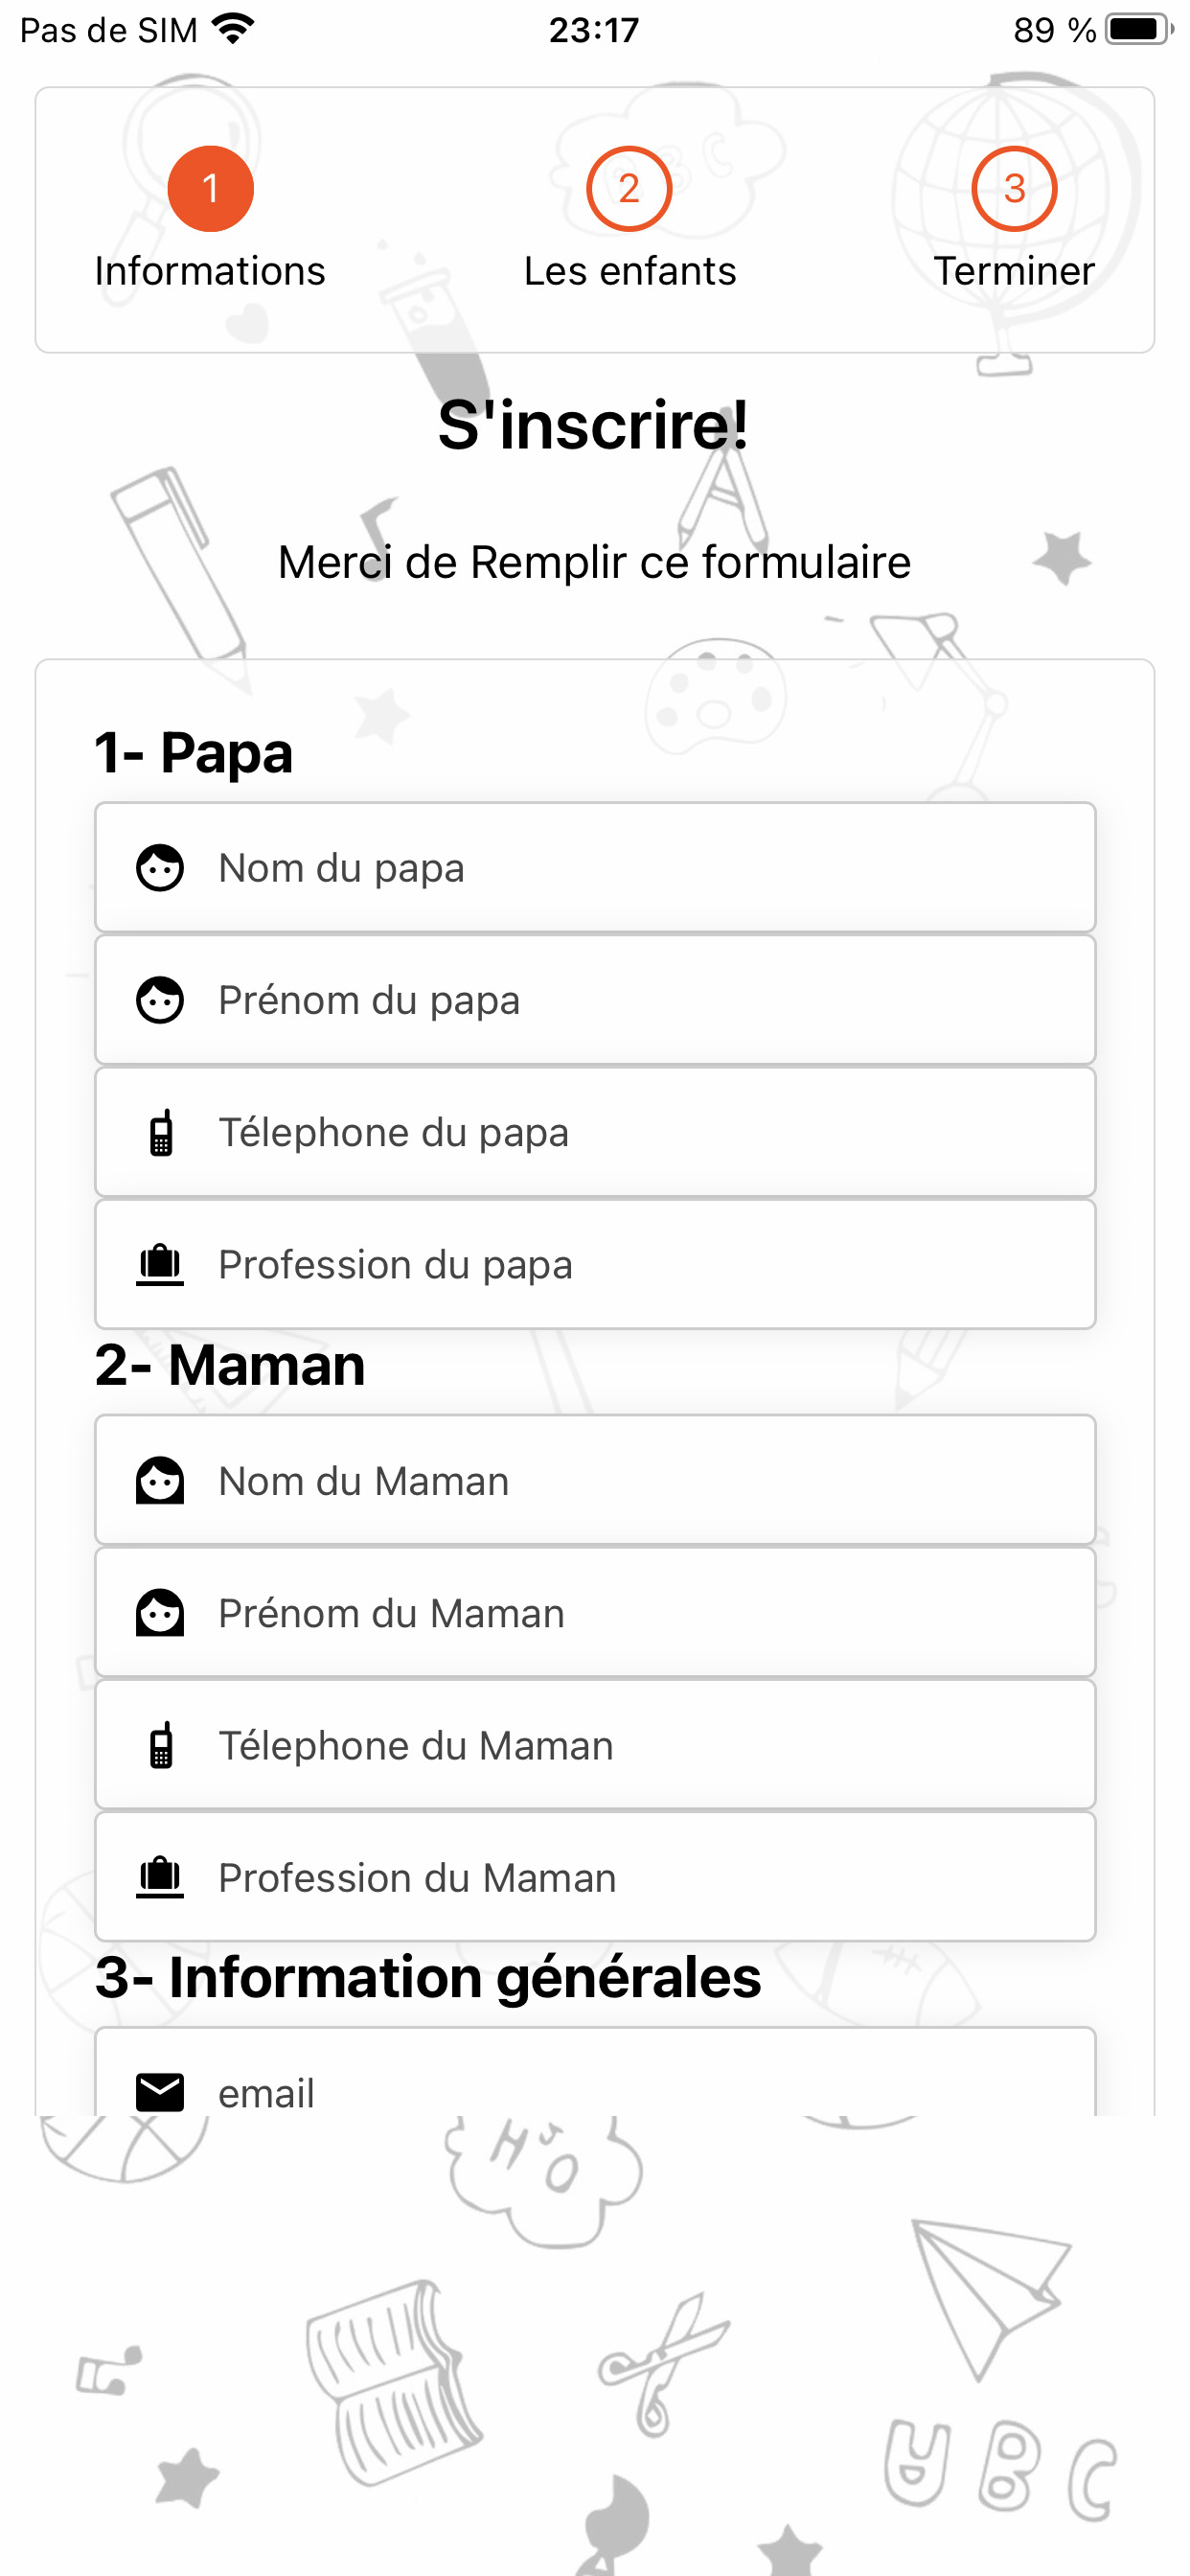Jump to step 3 Terminer
Viewport: 1190px width, 2576px height.
tap(1014, 189)
